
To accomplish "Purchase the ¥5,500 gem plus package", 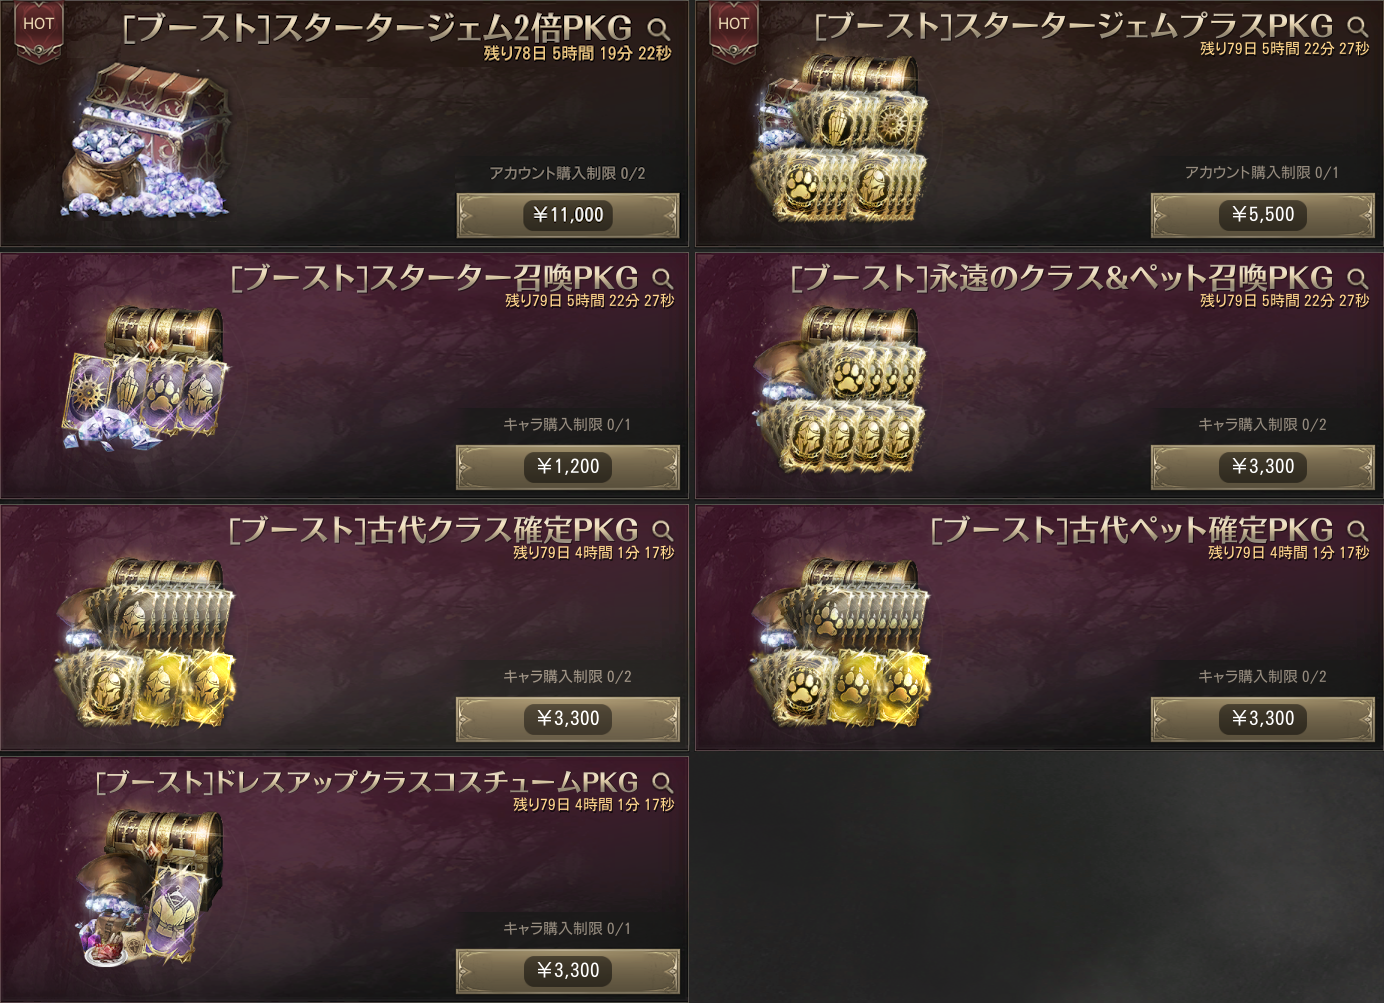I will coord(1263,215).
